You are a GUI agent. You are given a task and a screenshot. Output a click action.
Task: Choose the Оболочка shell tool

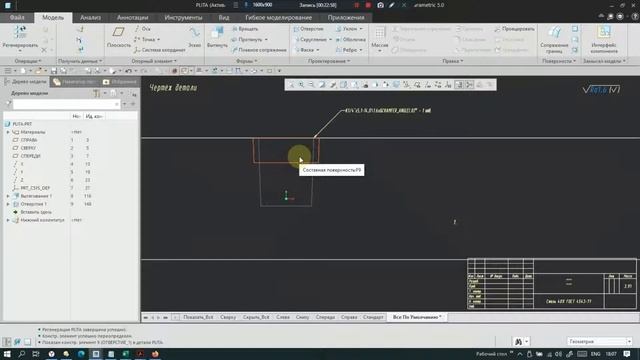click(x=351, y=40)
